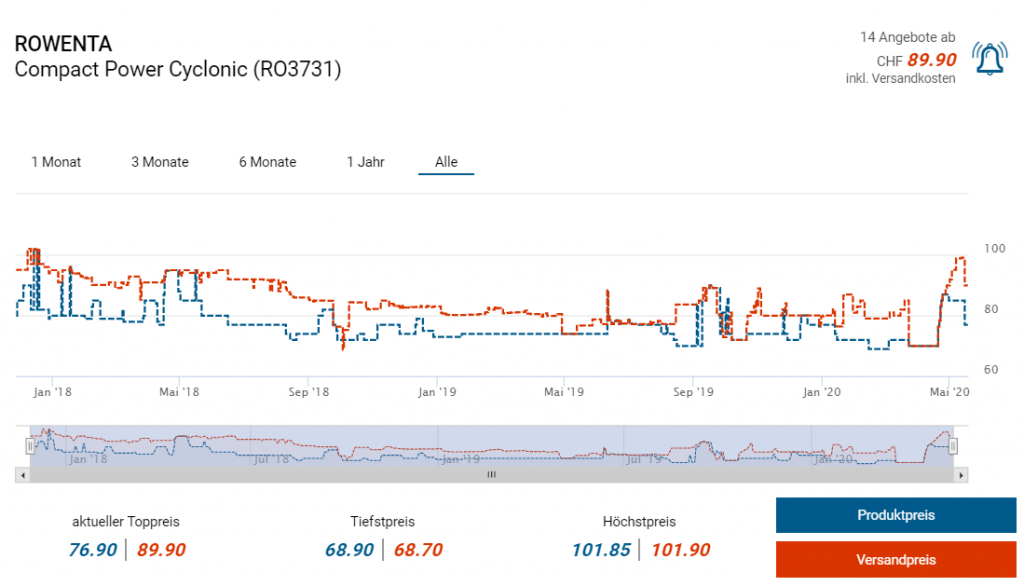Click the price alert bell icon
The image size is (1024, 586).
pos(990,61)
